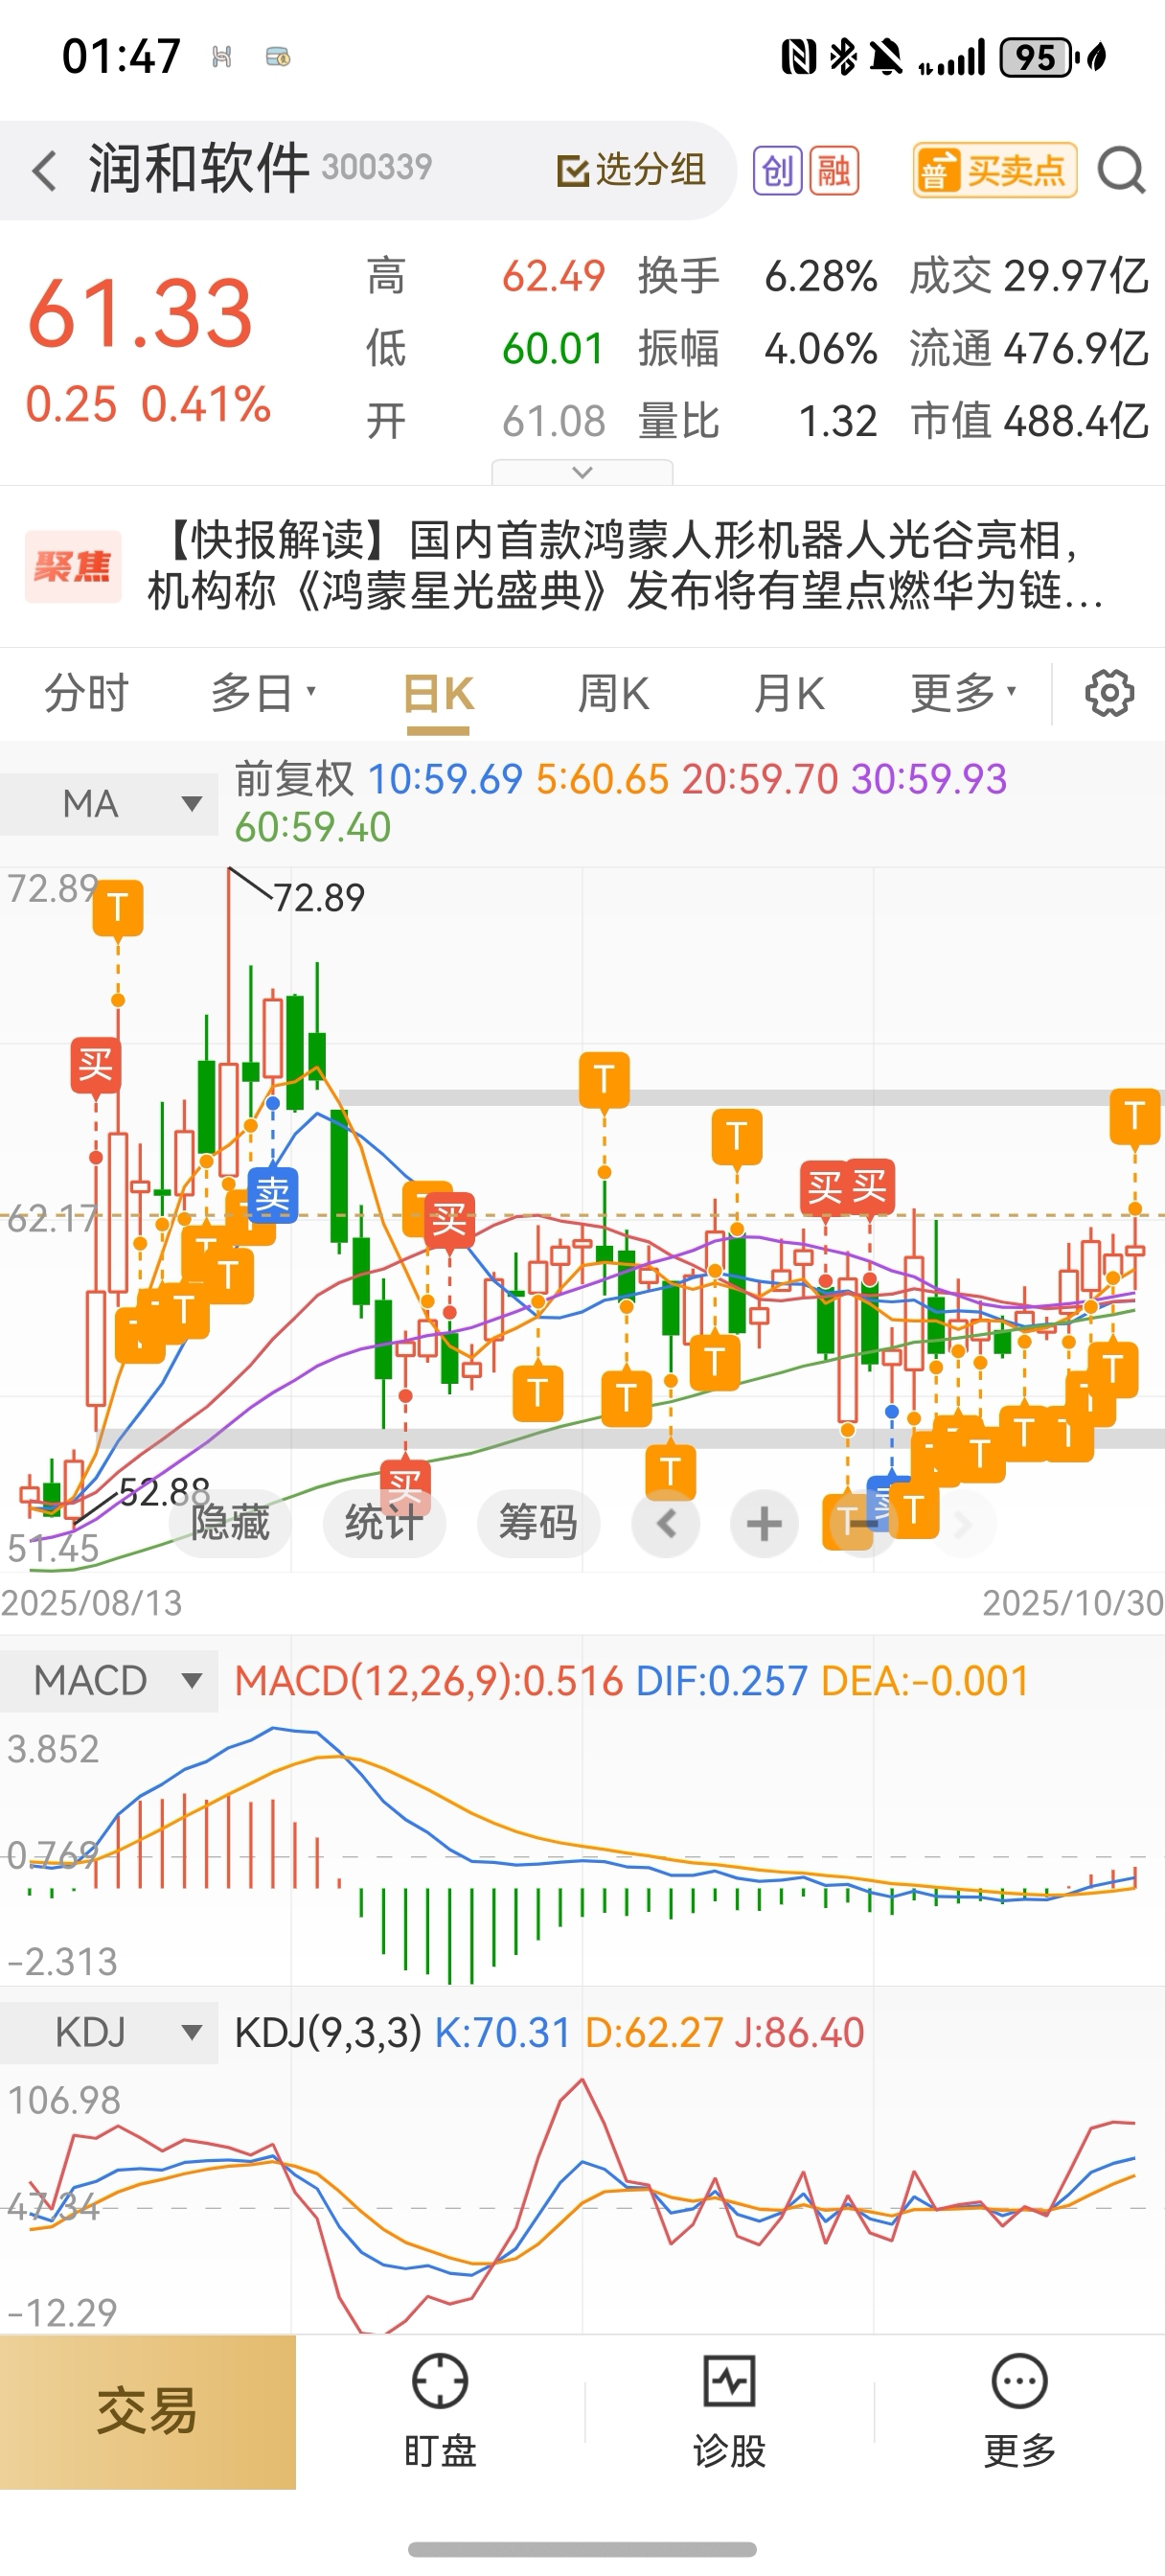Switch to 分时 intraday tab
Image resolution: width=1165 pixels, height=2576 pixels.
pyautogui.click(x=86, y=693)
